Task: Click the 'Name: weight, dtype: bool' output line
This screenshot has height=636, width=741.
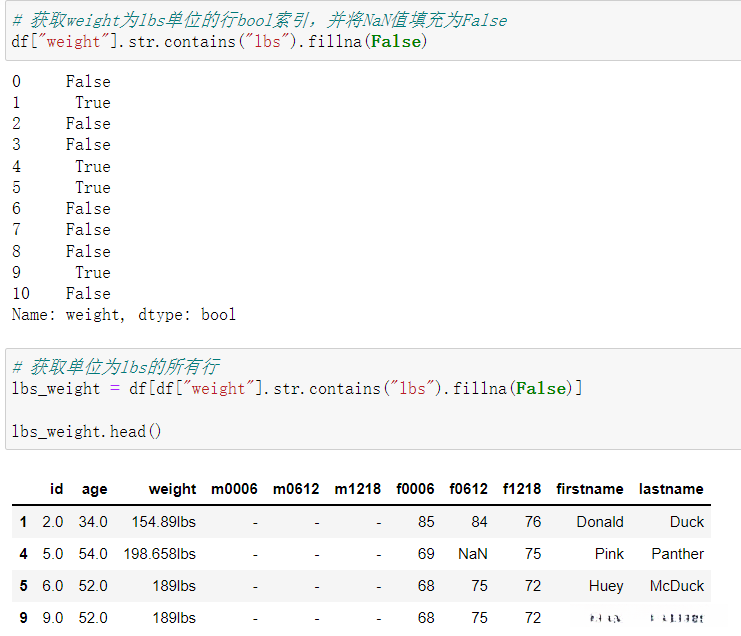Action: coord(124,315)
